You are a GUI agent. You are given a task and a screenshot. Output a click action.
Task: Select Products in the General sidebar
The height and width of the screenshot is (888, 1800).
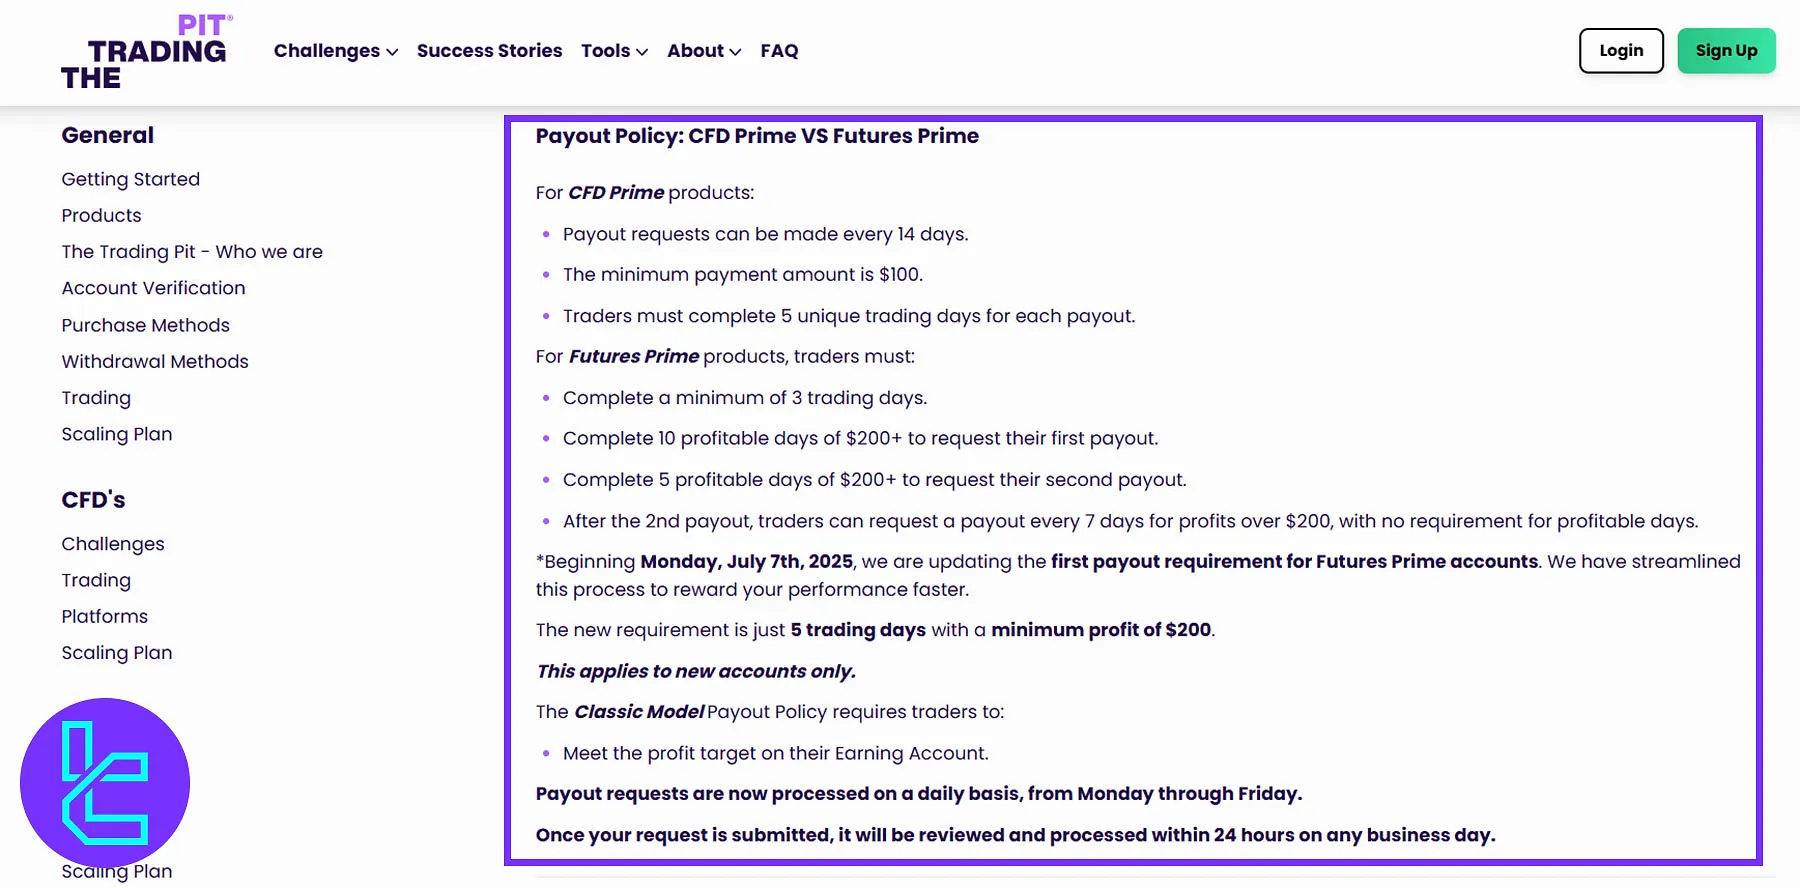101,215
